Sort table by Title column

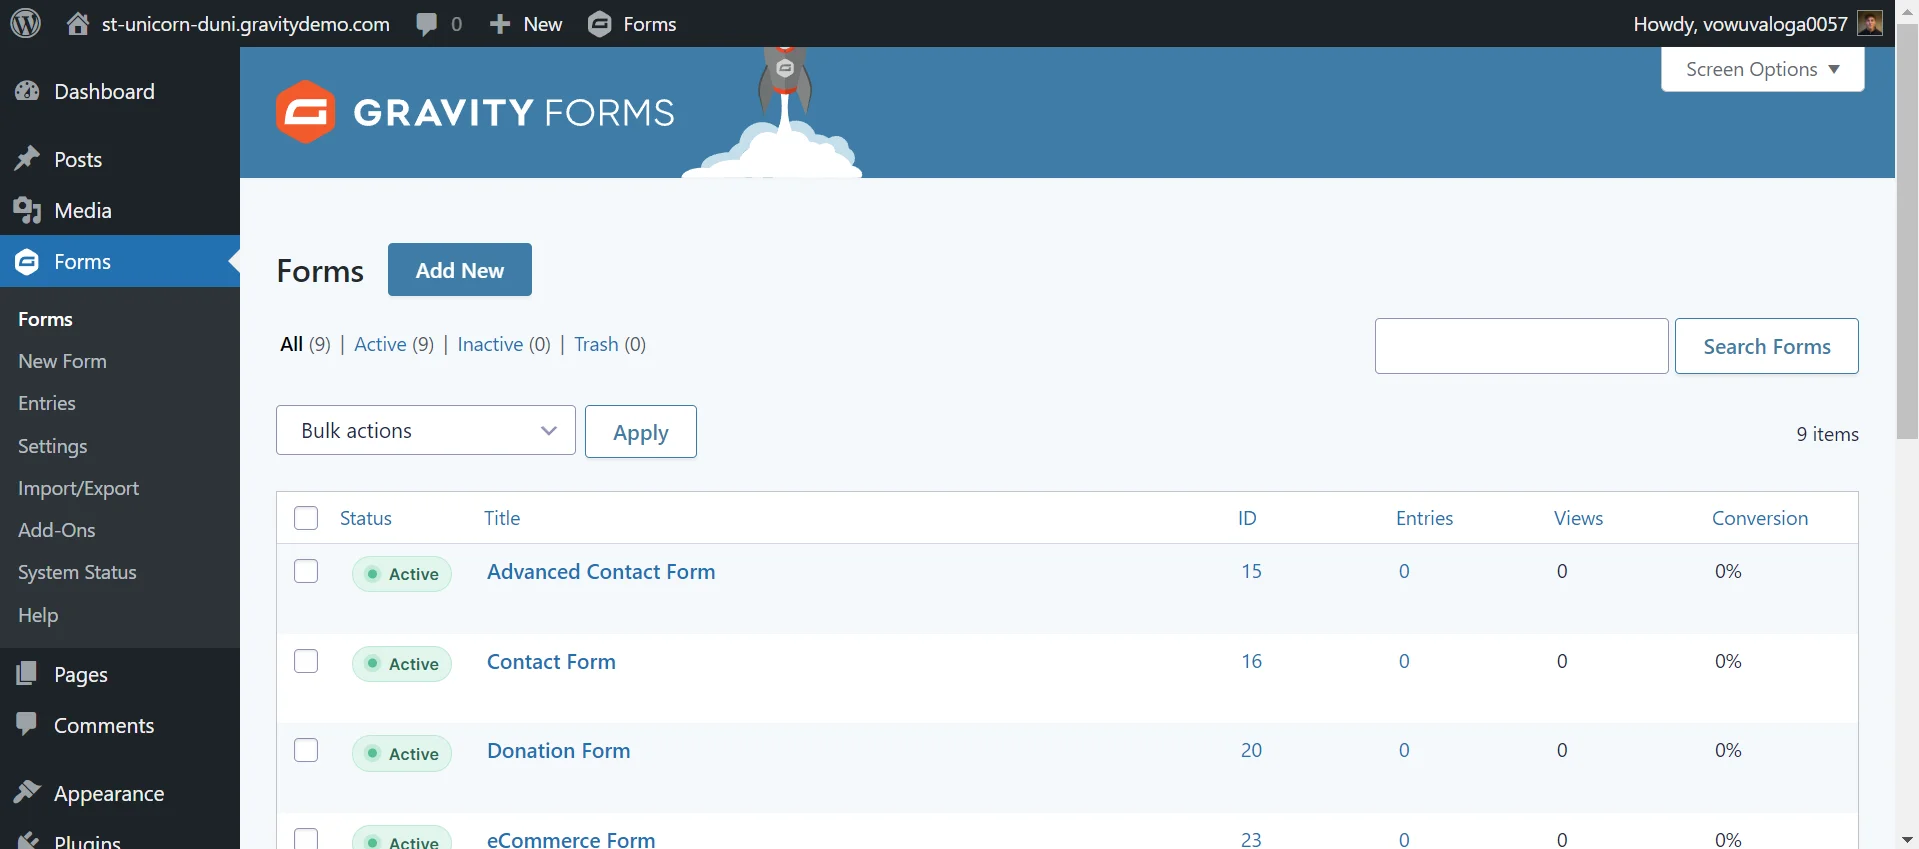[x=502, y=518]
